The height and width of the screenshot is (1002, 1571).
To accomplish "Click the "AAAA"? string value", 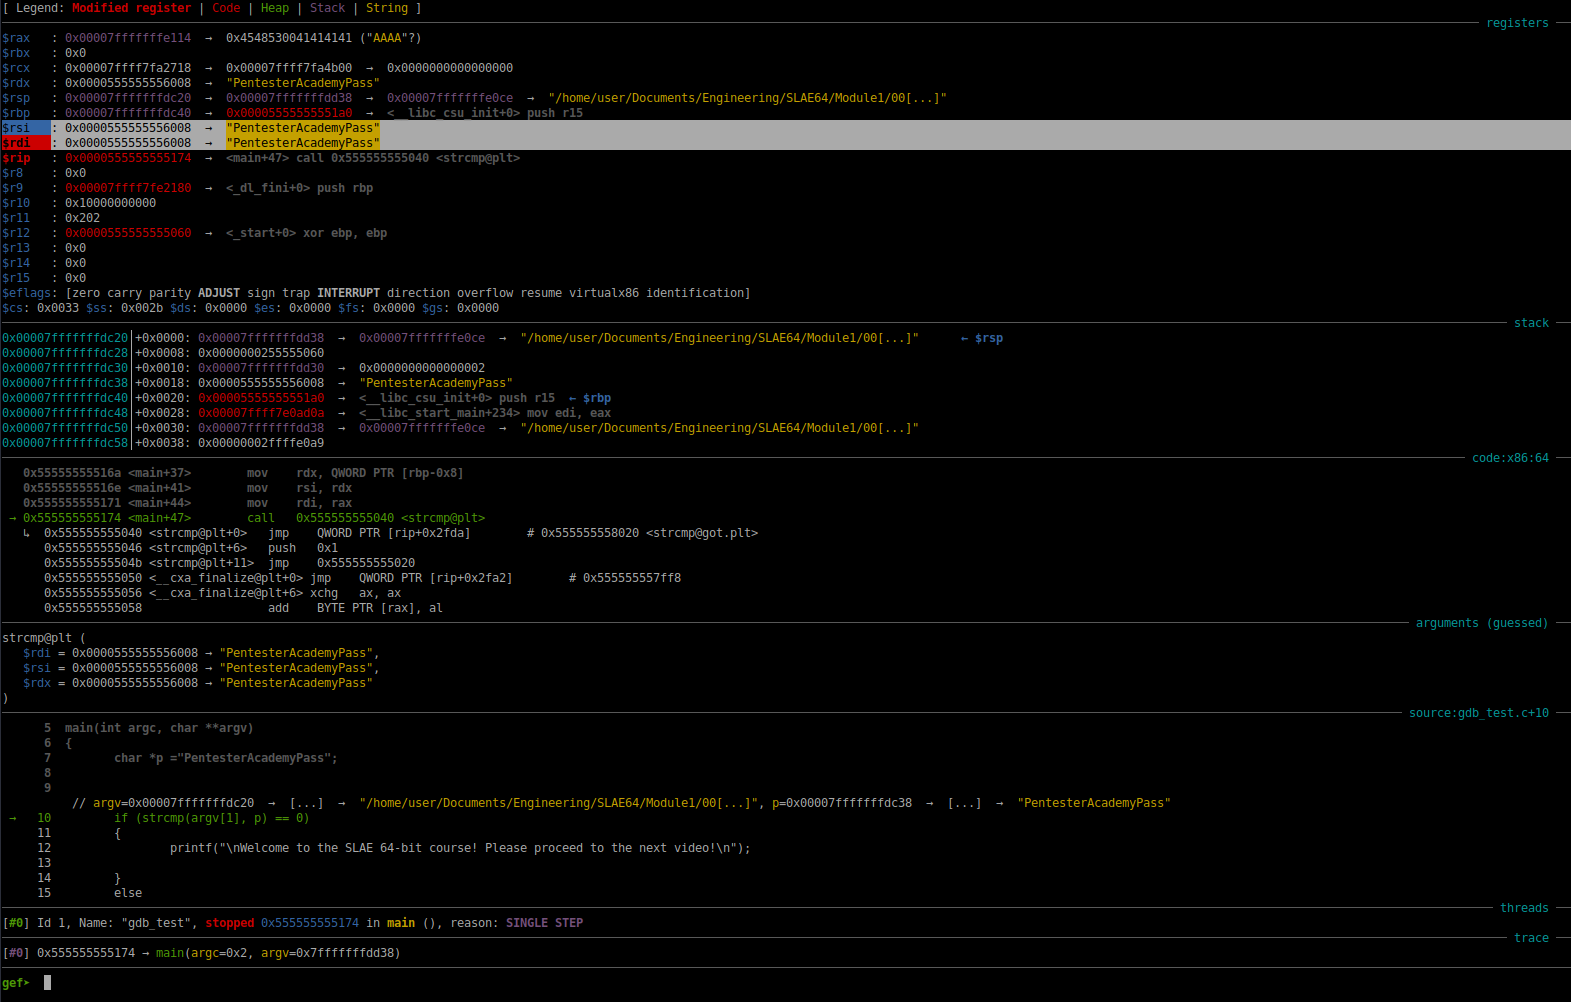I will pyautogui.click(x=390, y=38).
